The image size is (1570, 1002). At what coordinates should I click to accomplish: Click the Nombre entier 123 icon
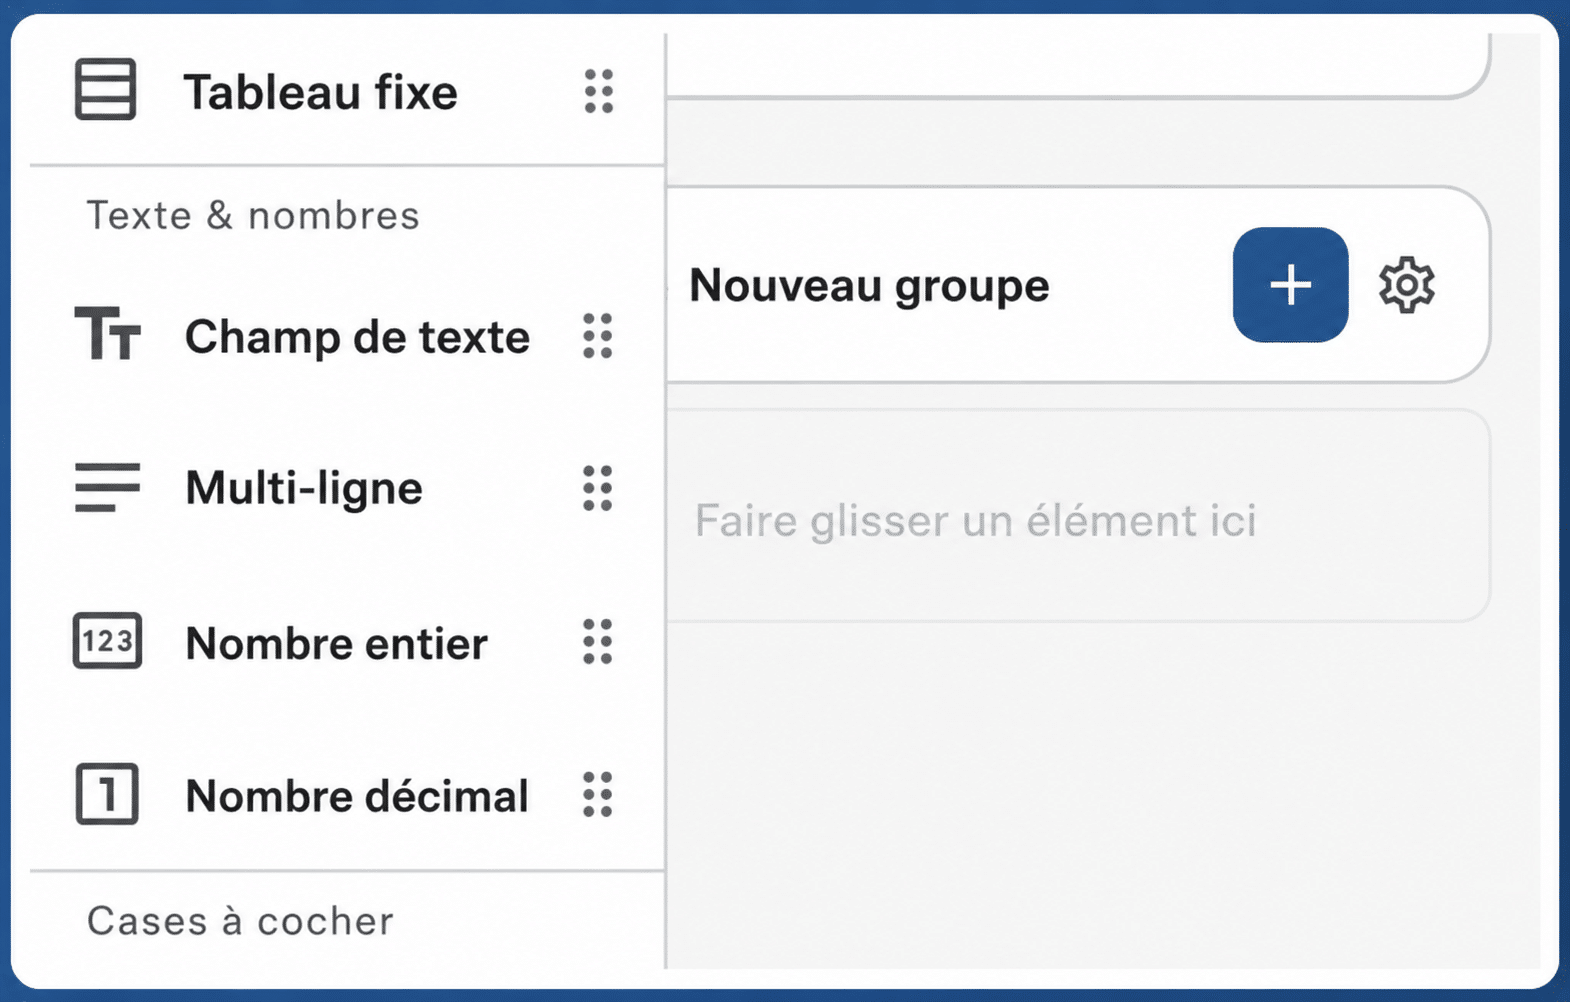[x=107, y=641]
